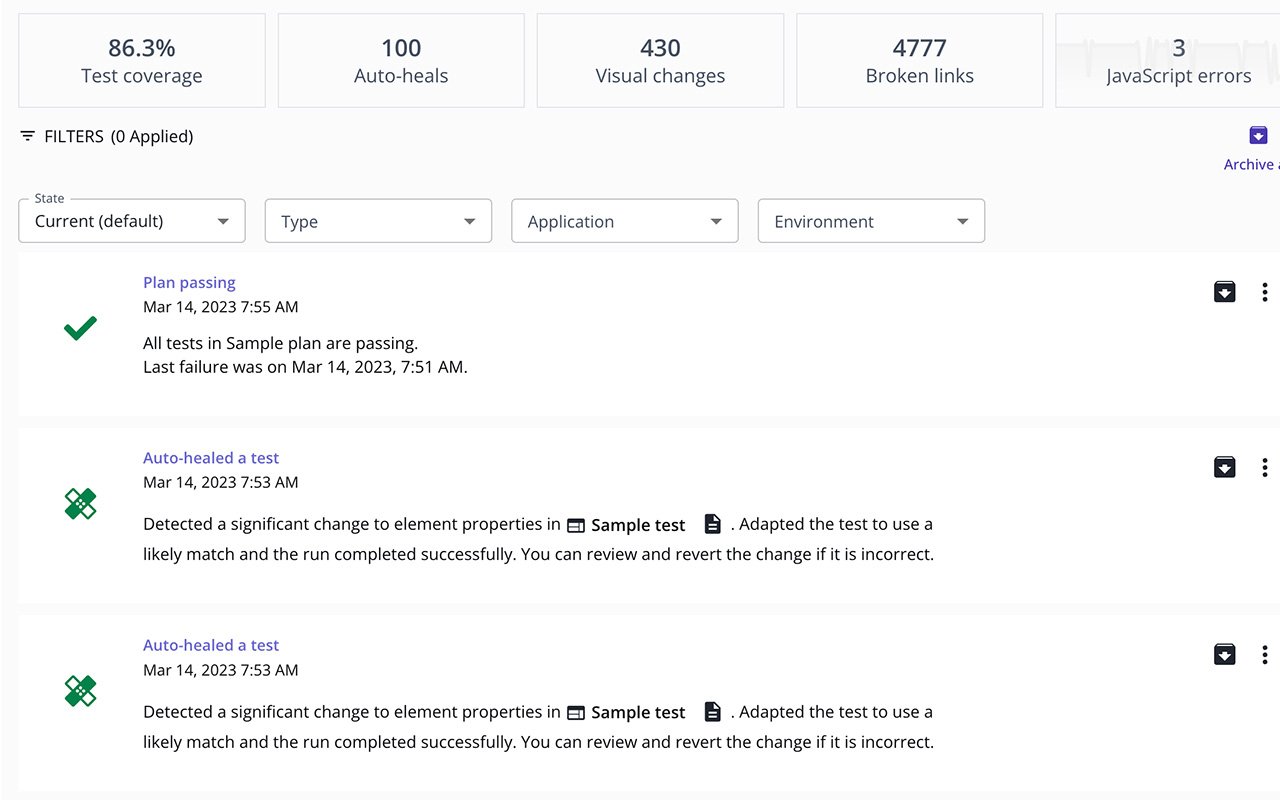Select the Broken links card

919,61
